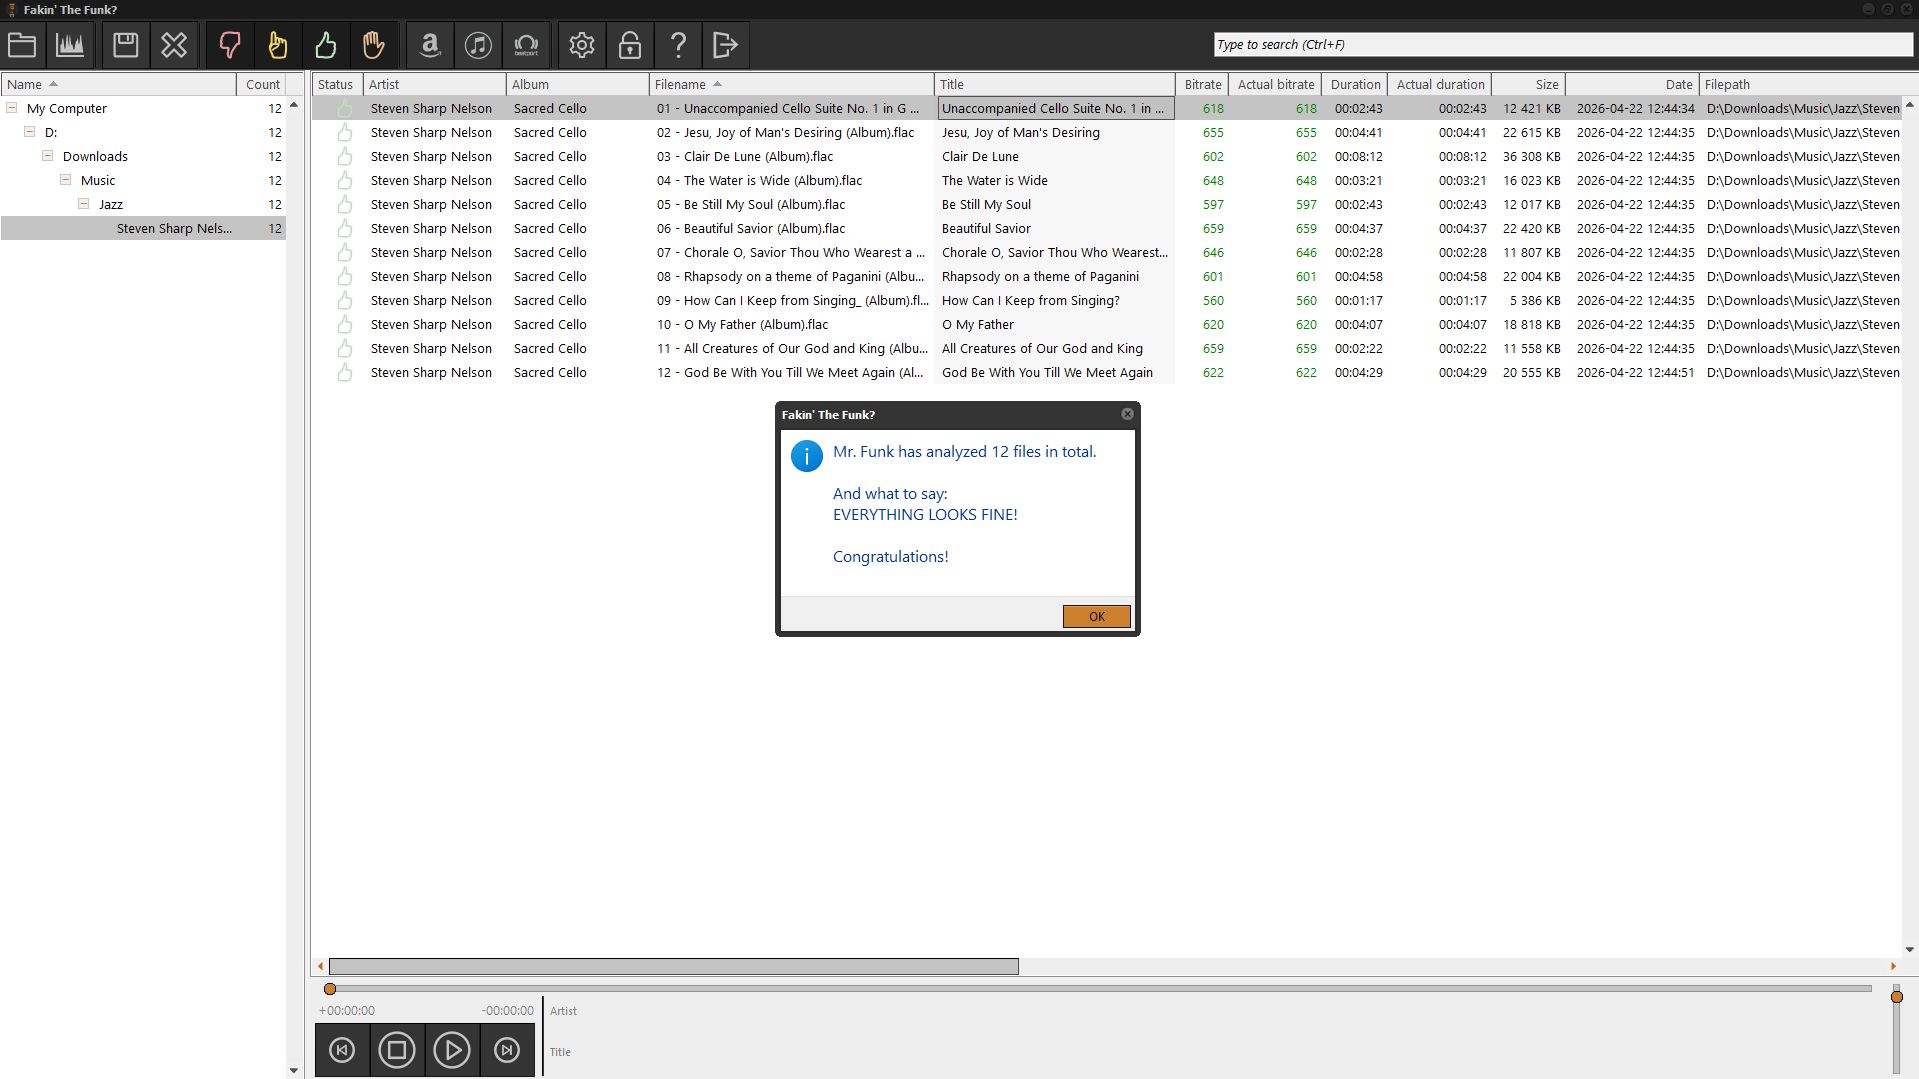Open the Amazon search icon
1919x1079 pixels.
tap(430, 45)
